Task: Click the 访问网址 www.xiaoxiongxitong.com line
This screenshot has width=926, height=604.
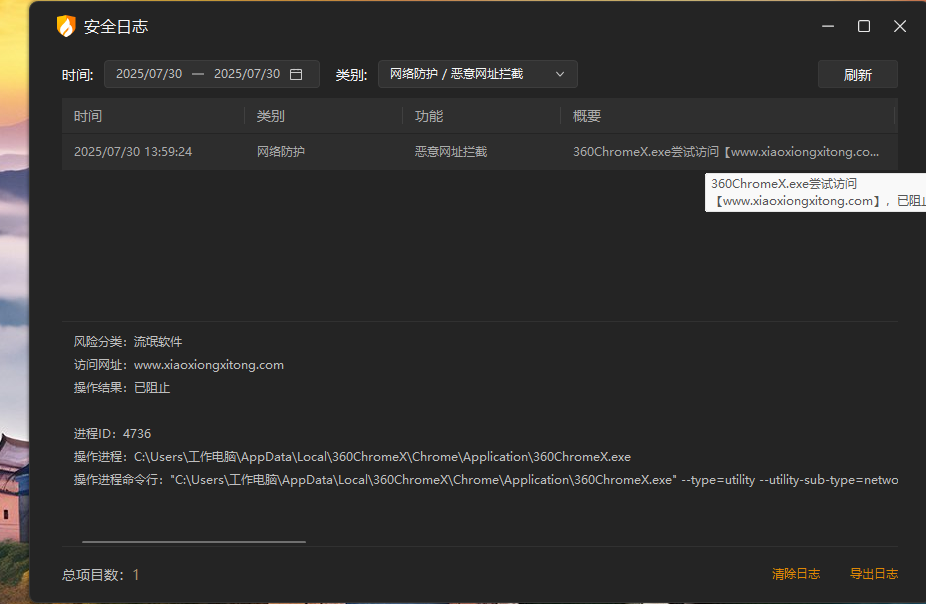Action: click(x=178, y=365)
